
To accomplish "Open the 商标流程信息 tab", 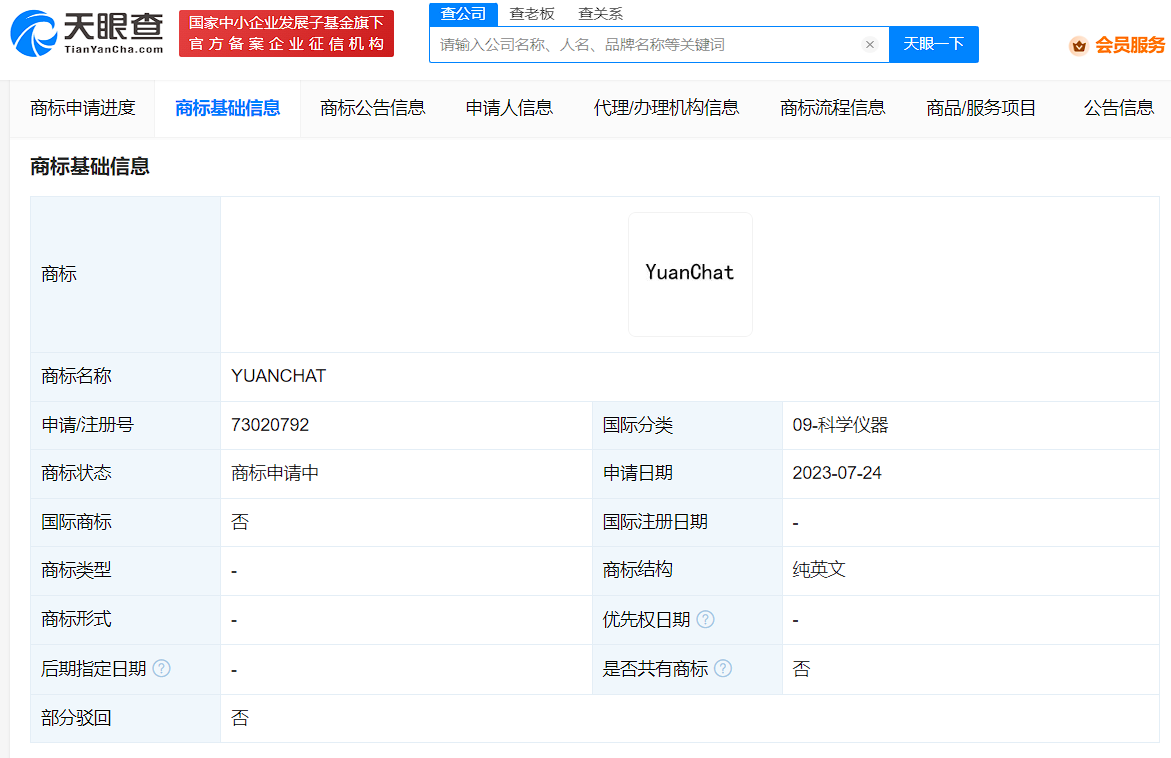I will click(833, 108).
